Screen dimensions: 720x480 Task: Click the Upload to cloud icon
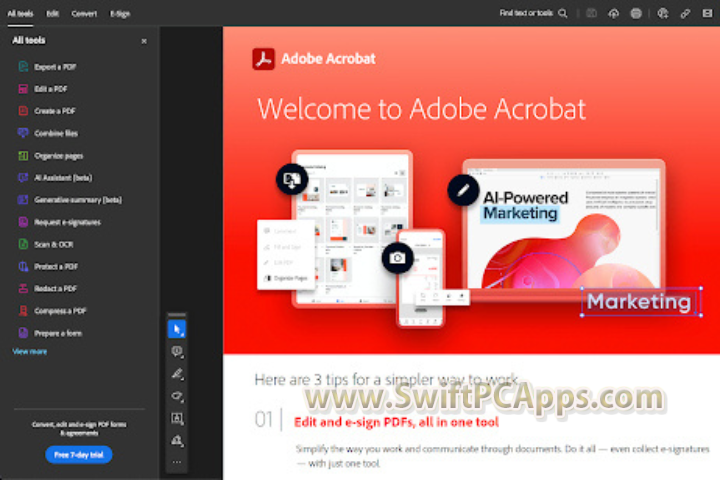[613, 13]
